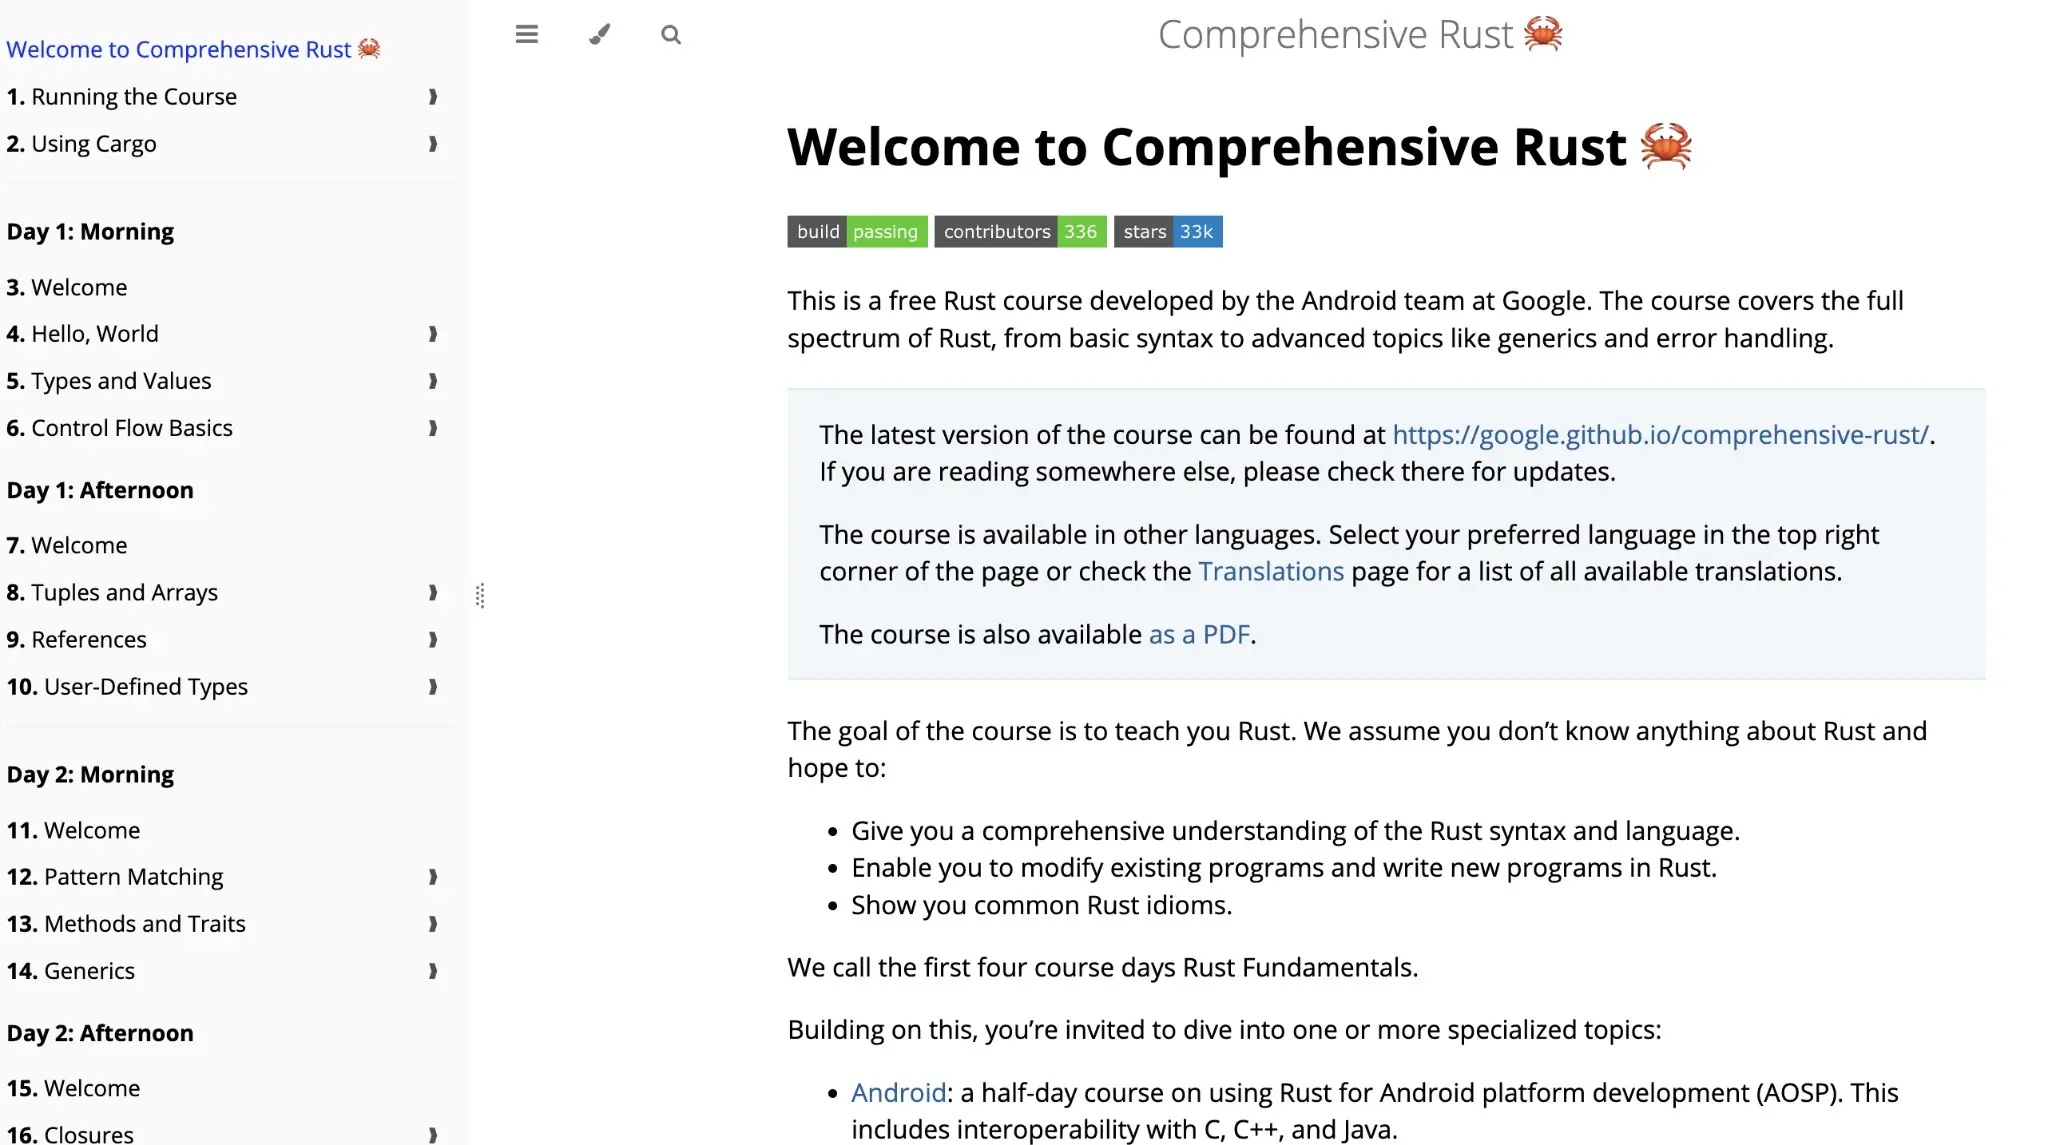
Task: Click the Day 2: Afternoon section heading
Action: tap(100, 1034)
